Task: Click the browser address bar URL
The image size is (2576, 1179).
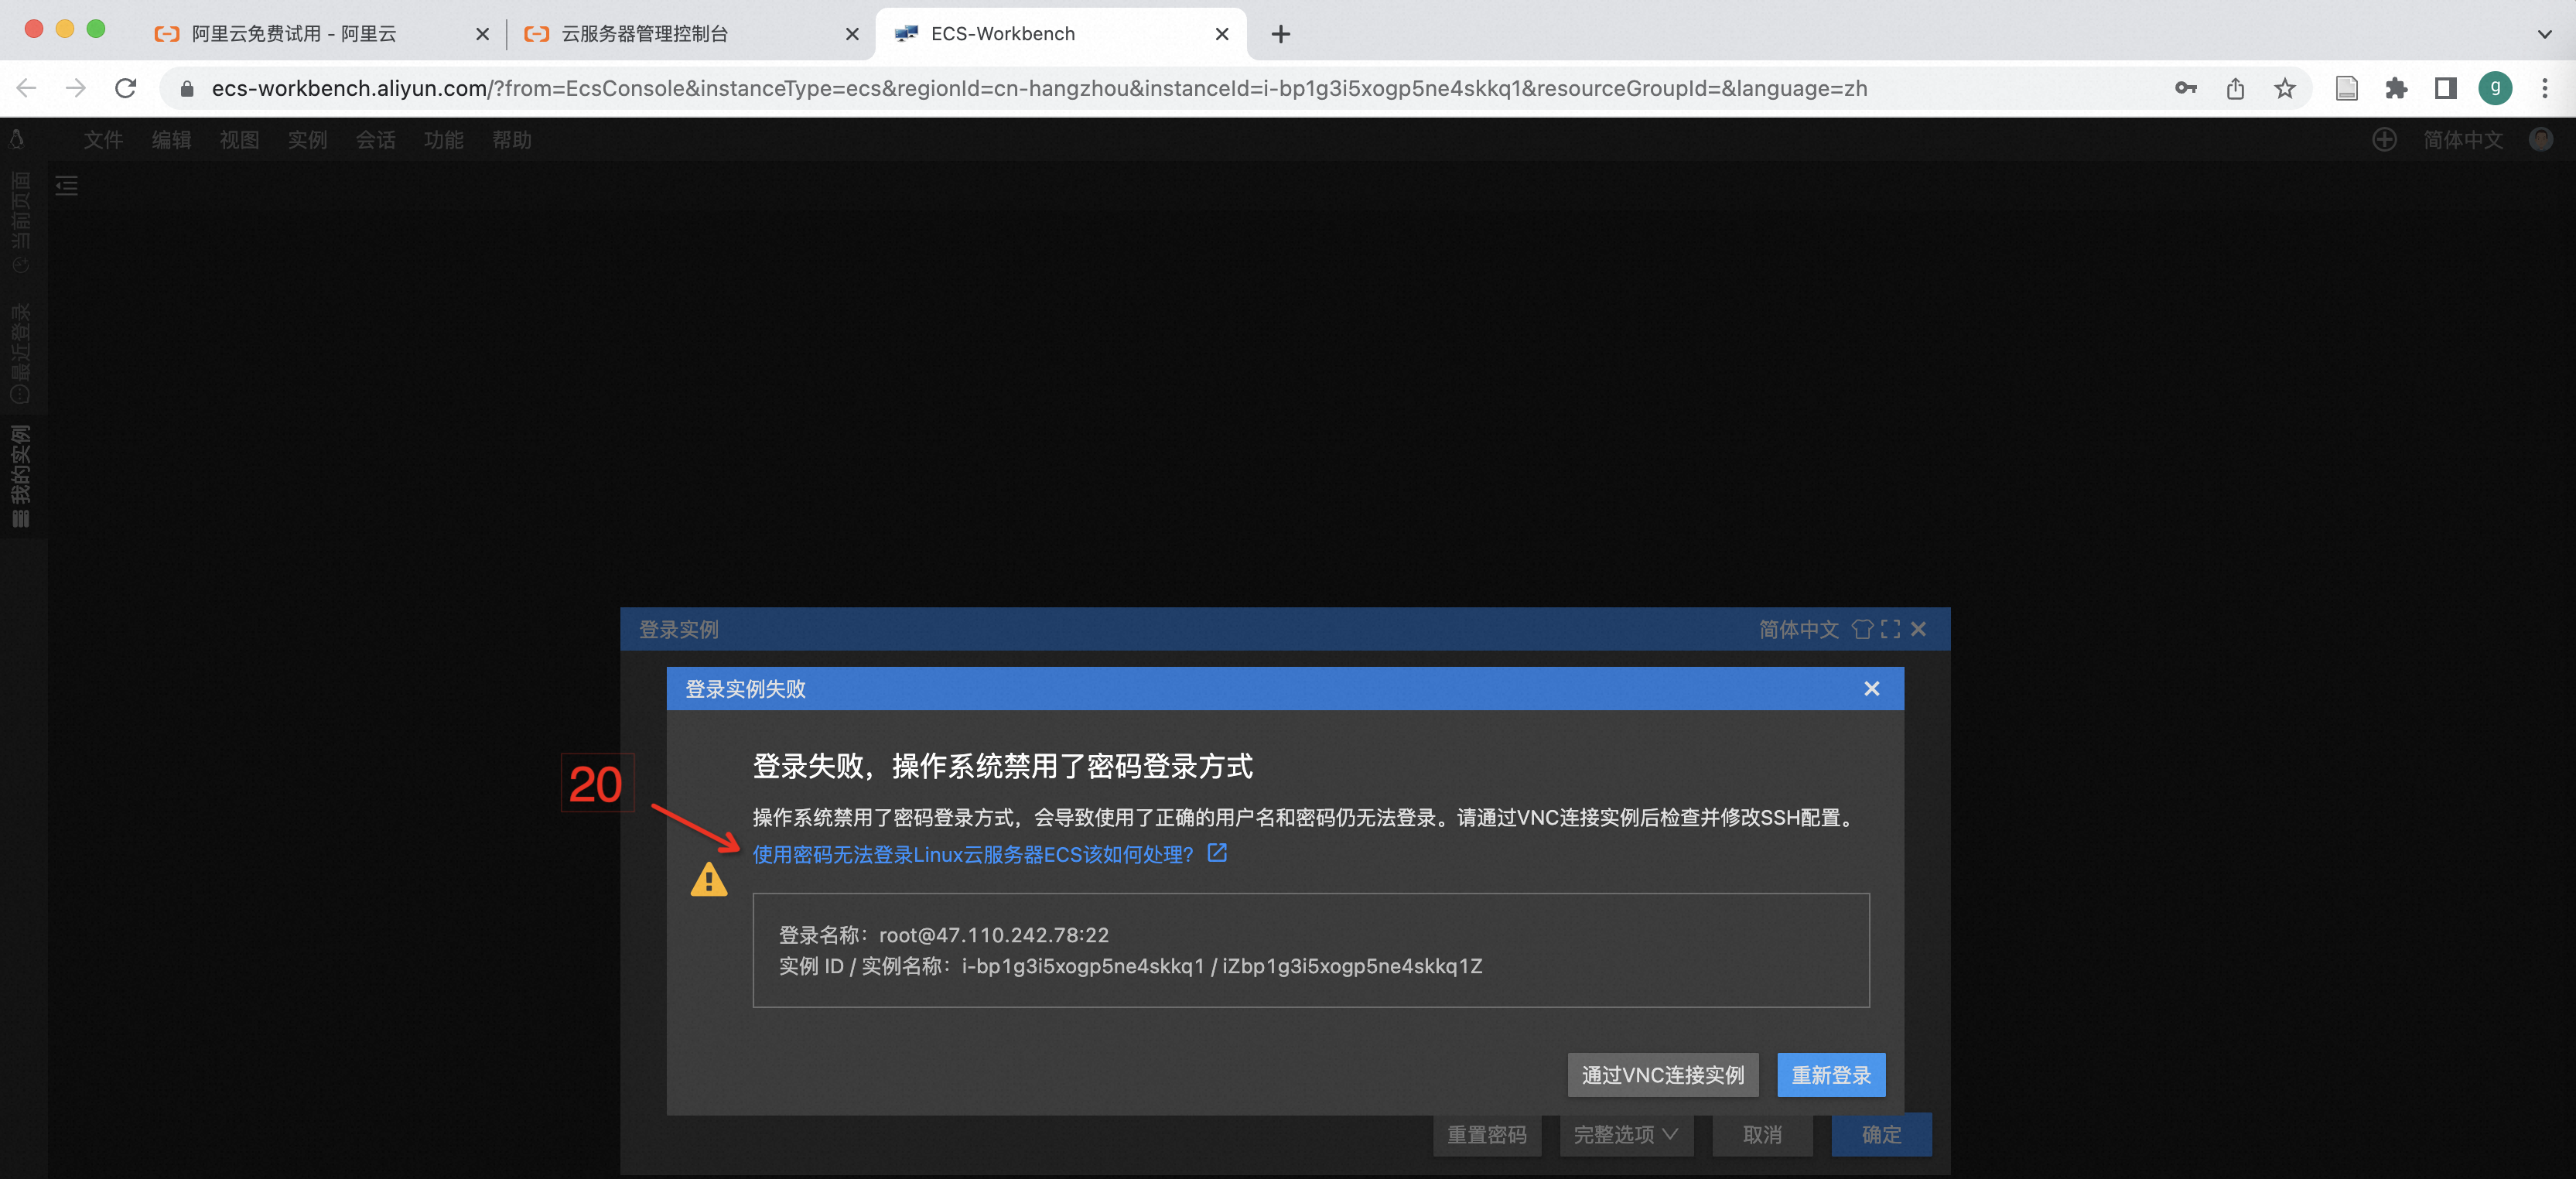Action: tap(1038, 88)
